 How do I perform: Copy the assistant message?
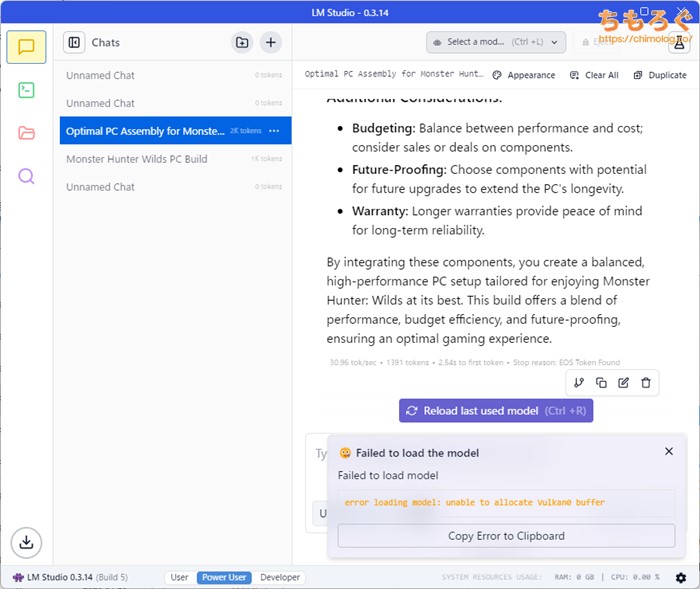tap(601, 383)
